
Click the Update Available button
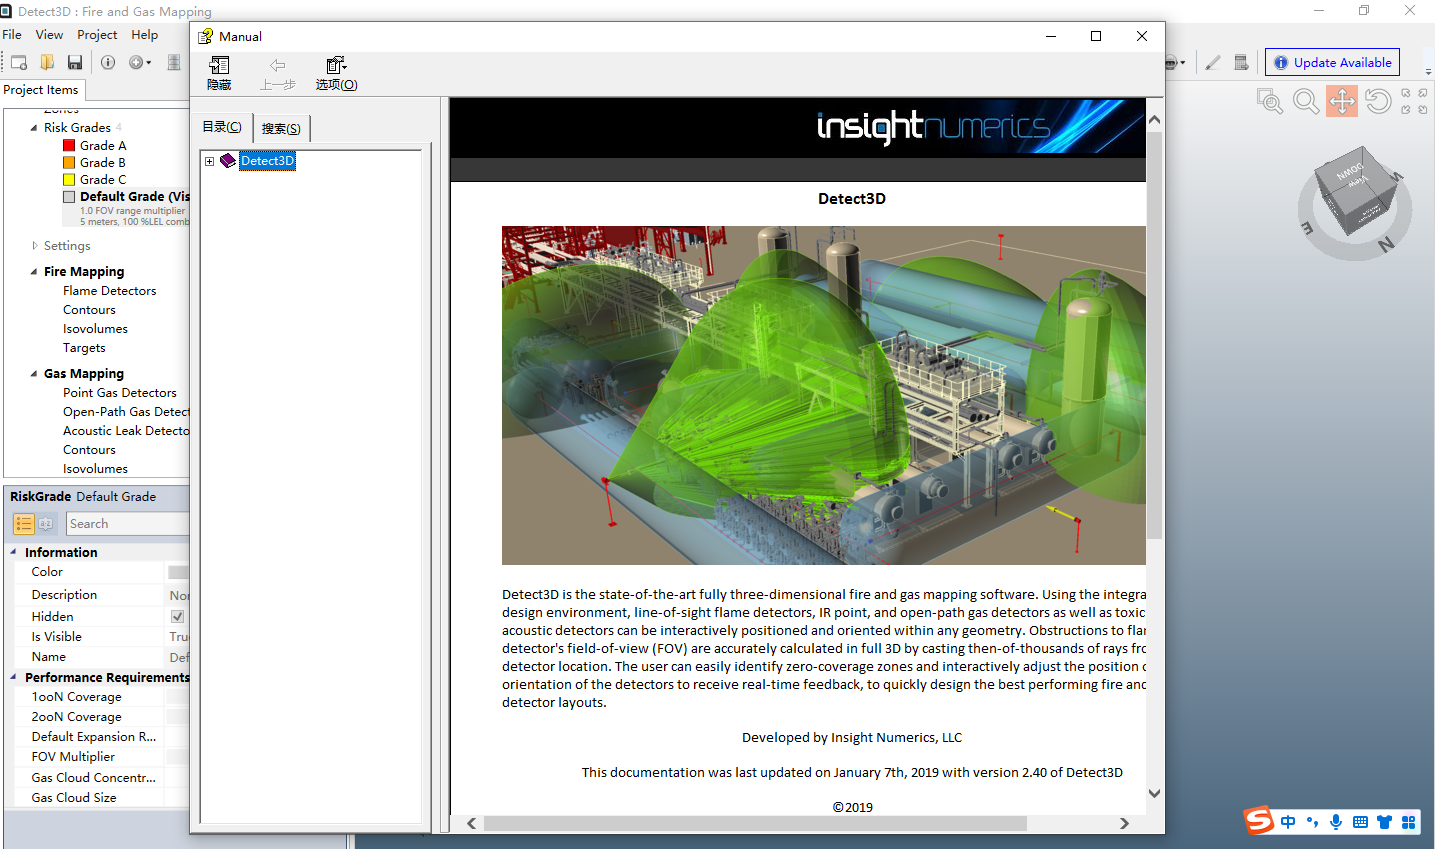pos(1332,62)
